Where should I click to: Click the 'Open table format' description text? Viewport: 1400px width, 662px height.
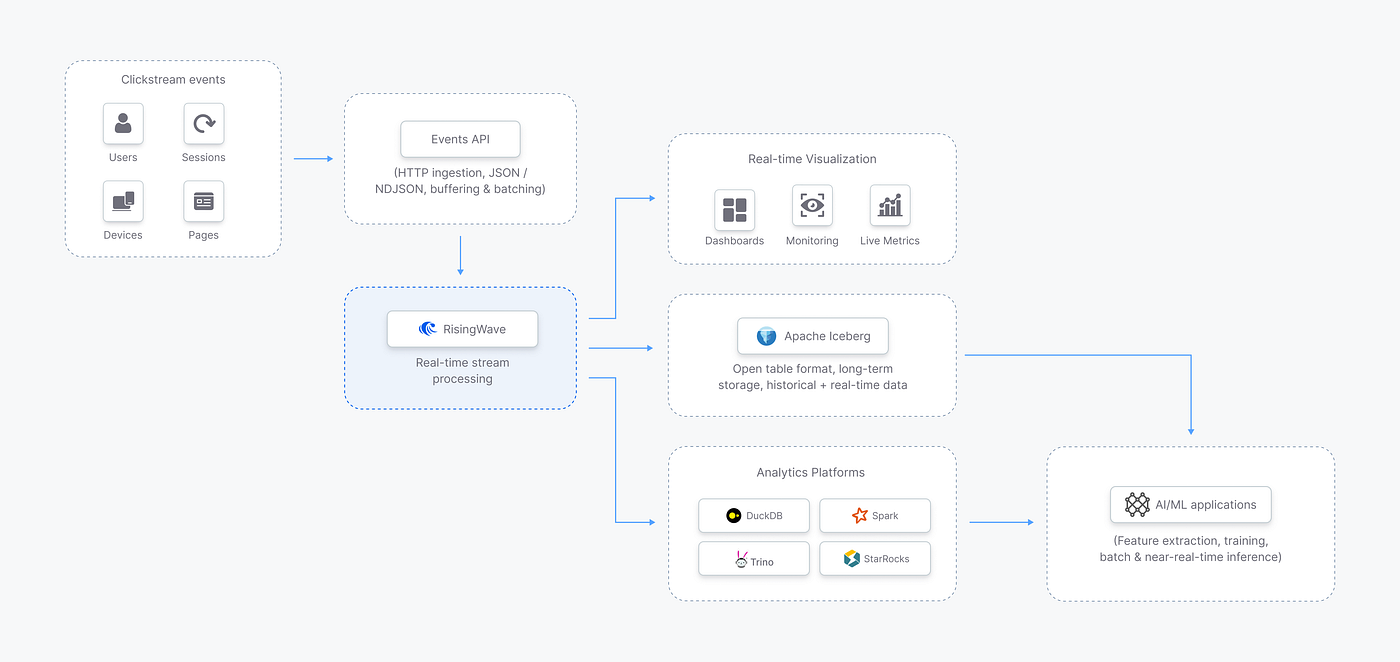[x=812, y=377]
